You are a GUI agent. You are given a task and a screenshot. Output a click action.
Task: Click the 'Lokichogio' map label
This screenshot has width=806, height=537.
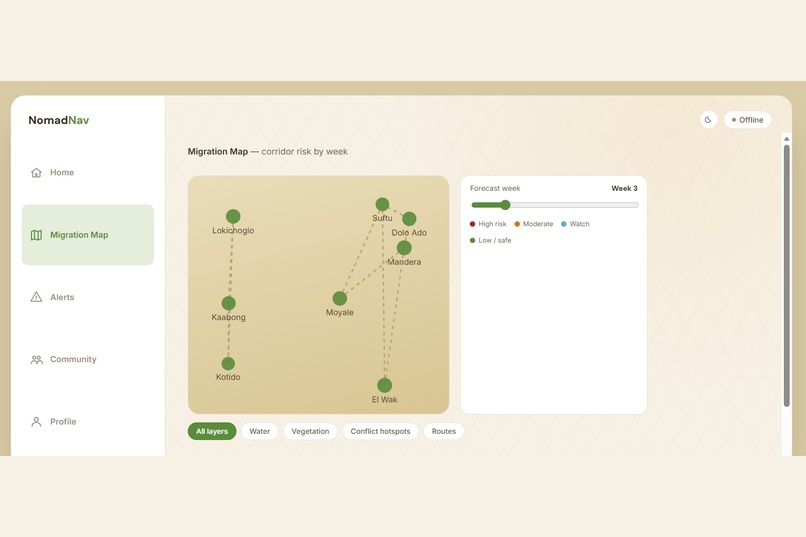(233, 231)
